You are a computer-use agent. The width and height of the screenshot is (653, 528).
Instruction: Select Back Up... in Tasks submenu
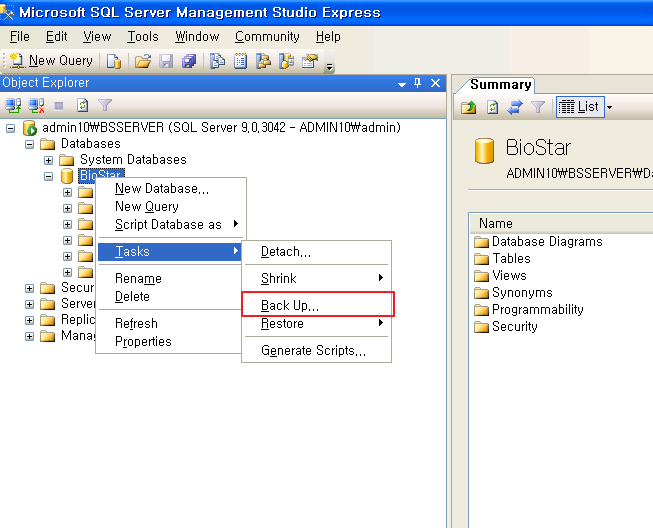point(317,305)
